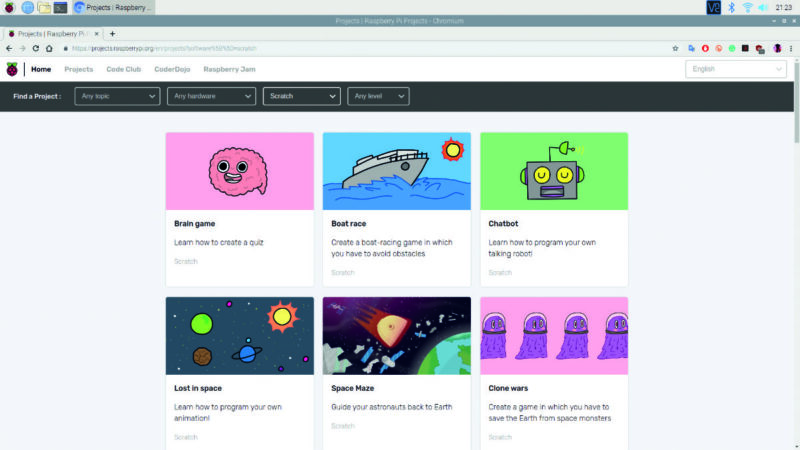
Task: Expand the Any topic filter
Action: pyautogui.click(x=117, y=96)
